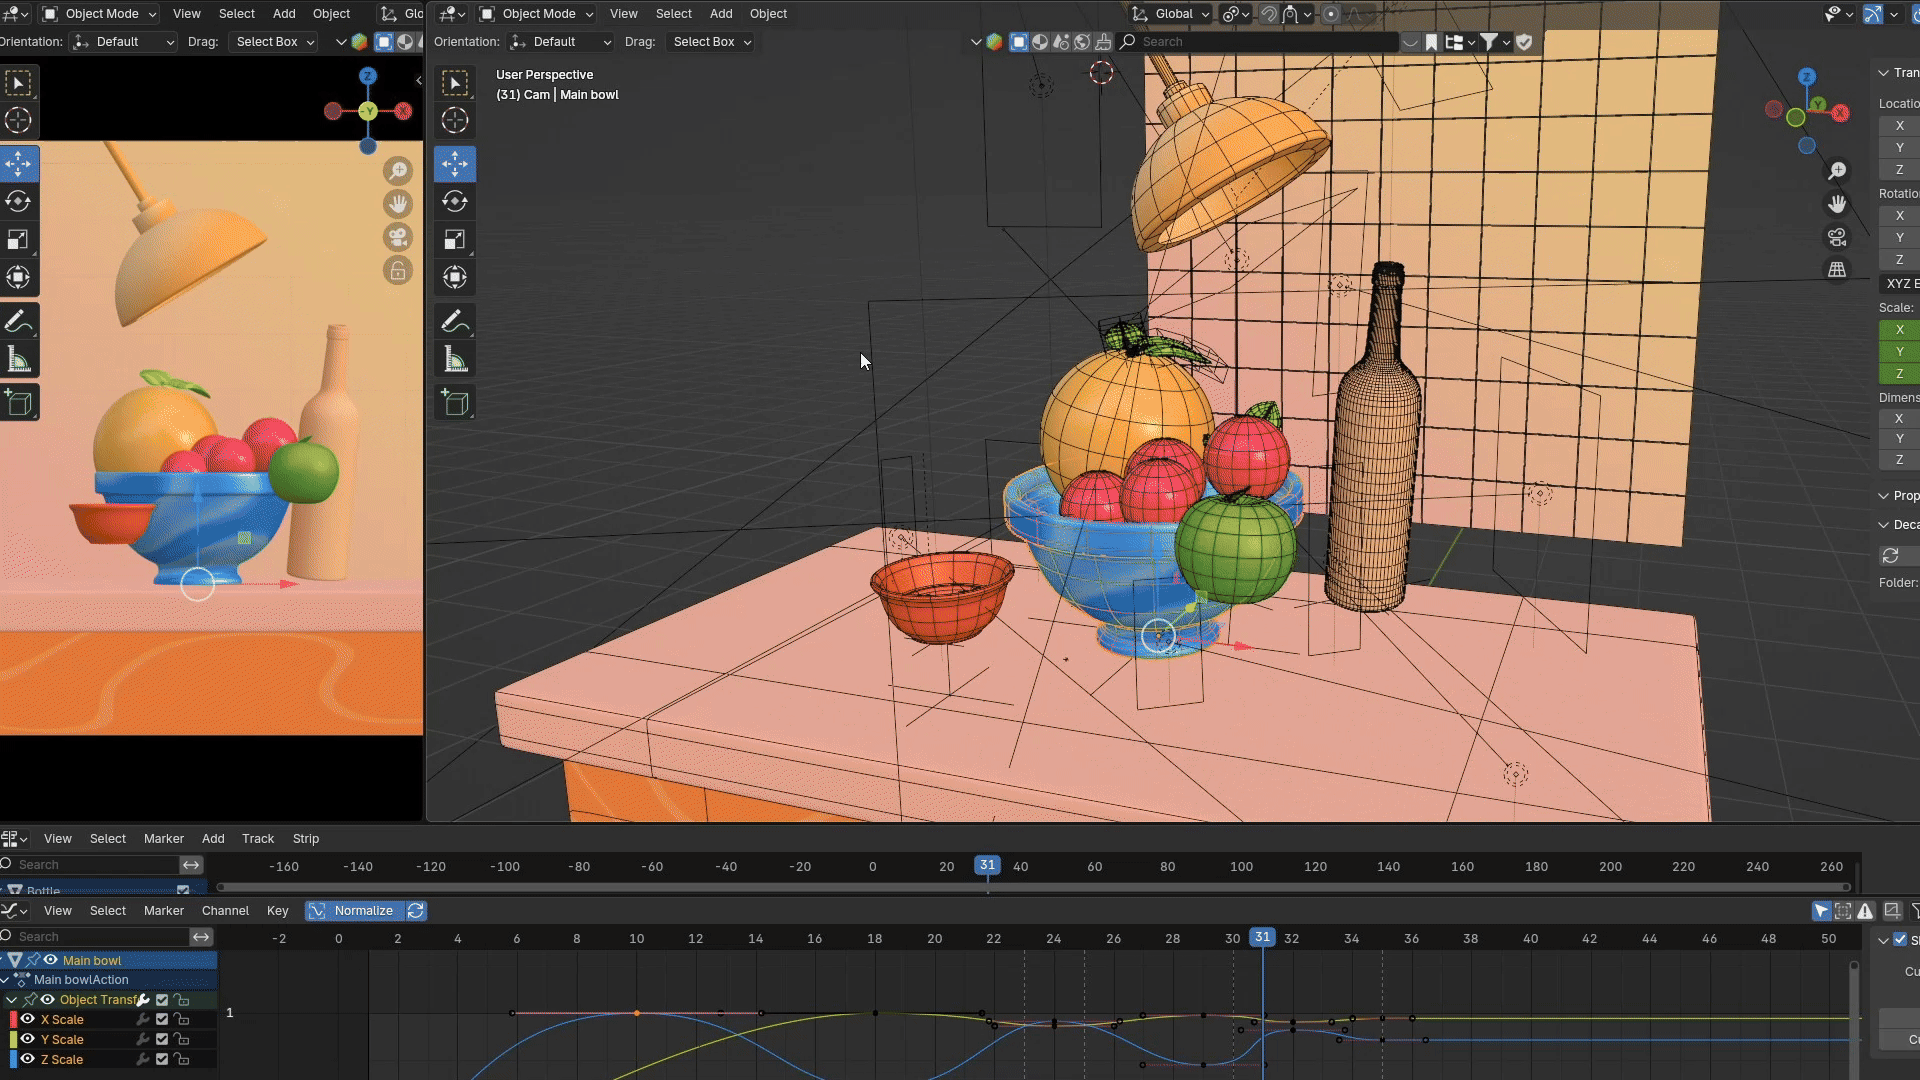This screenshot has height=1080, width=1920.
Task: Open the Object Mode dropdown in main viewport
Action: 537,13
